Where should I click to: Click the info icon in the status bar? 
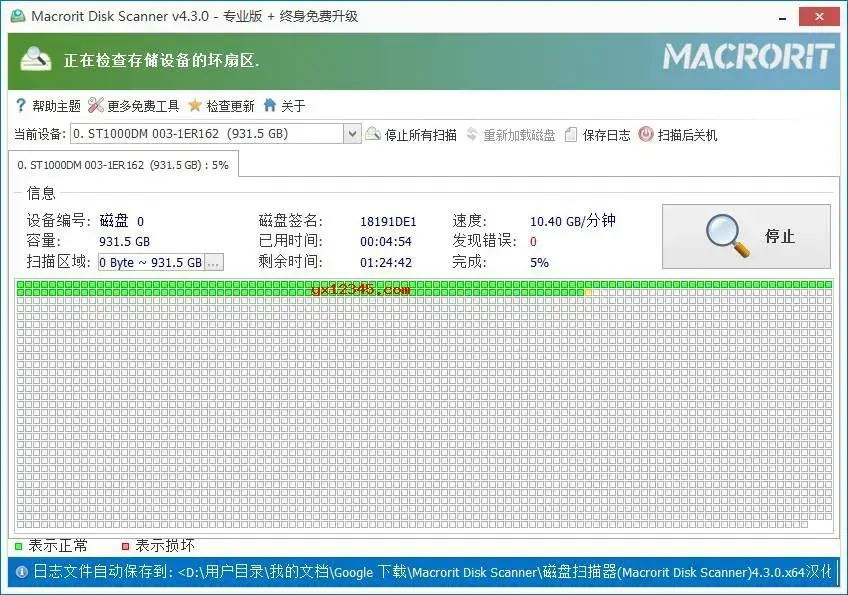(x=22, y=572)
